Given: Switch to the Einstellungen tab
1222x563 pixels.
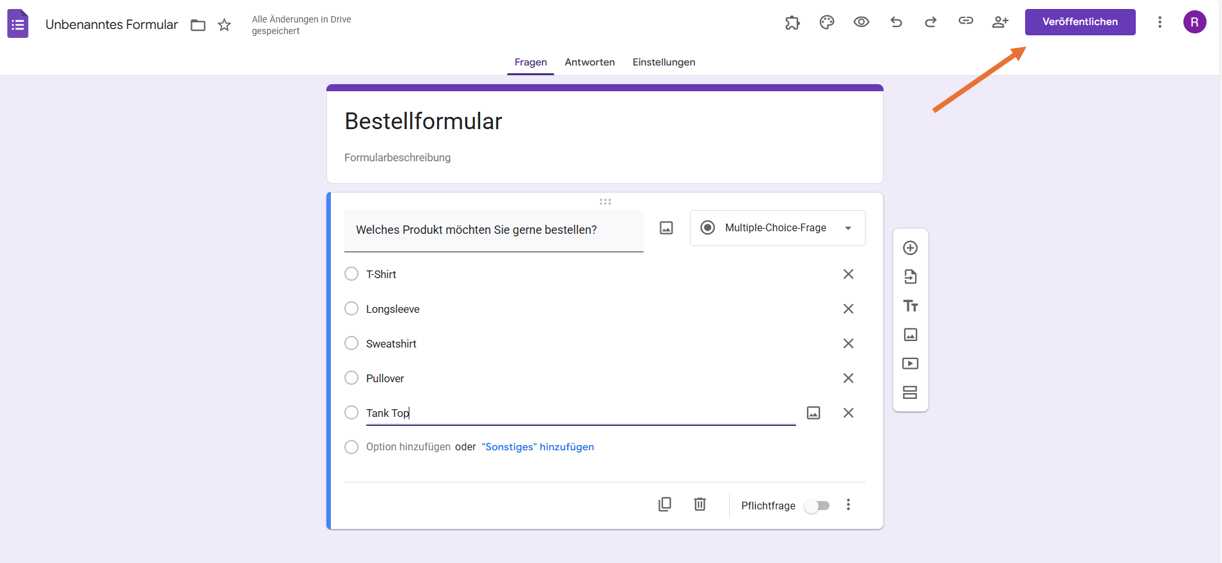Looking at the screenshot, I should (664, 62).
